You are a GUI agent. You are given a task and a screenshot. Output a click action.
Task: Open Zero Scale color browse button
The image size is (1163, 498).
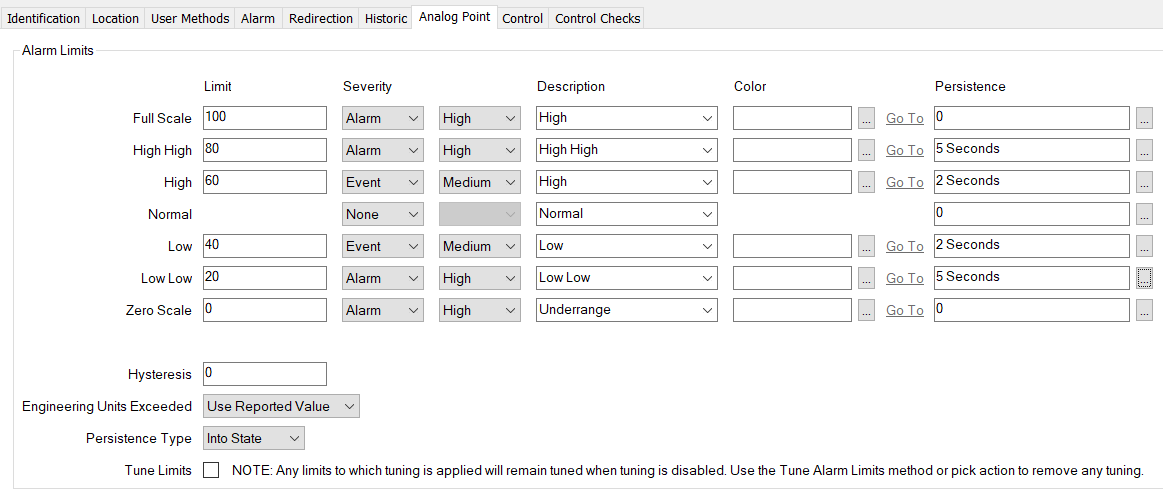click(865, 311)
